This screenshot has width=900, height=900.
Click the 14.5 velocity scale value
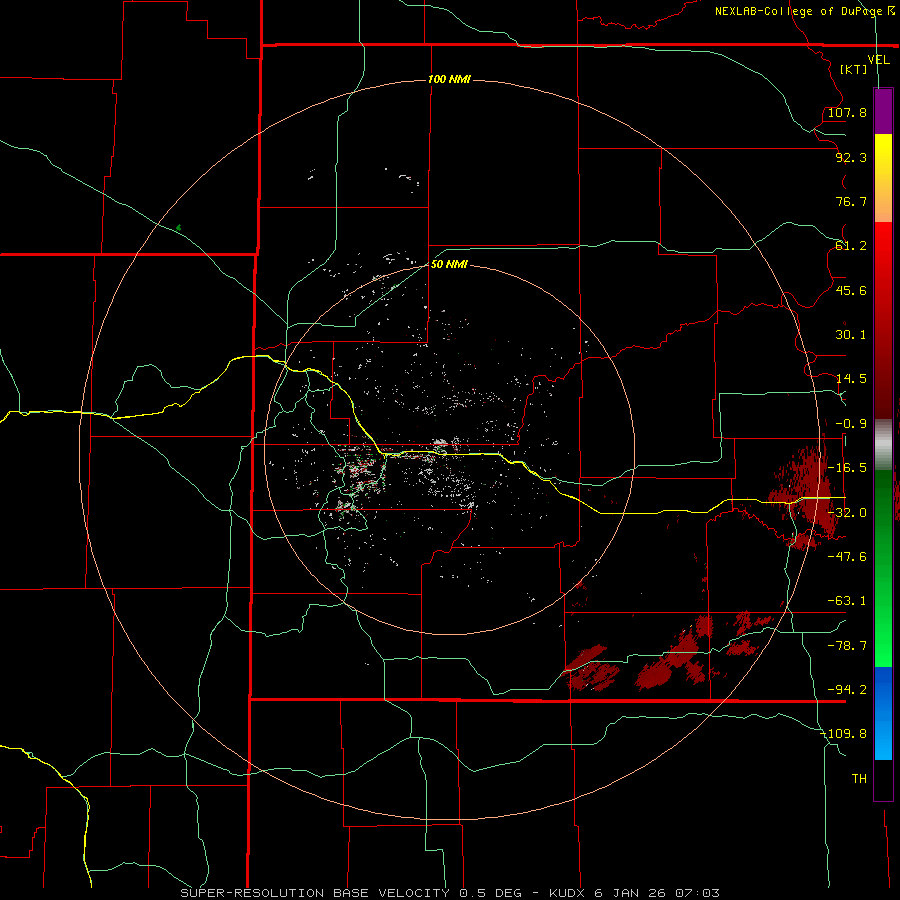[851, 379]
